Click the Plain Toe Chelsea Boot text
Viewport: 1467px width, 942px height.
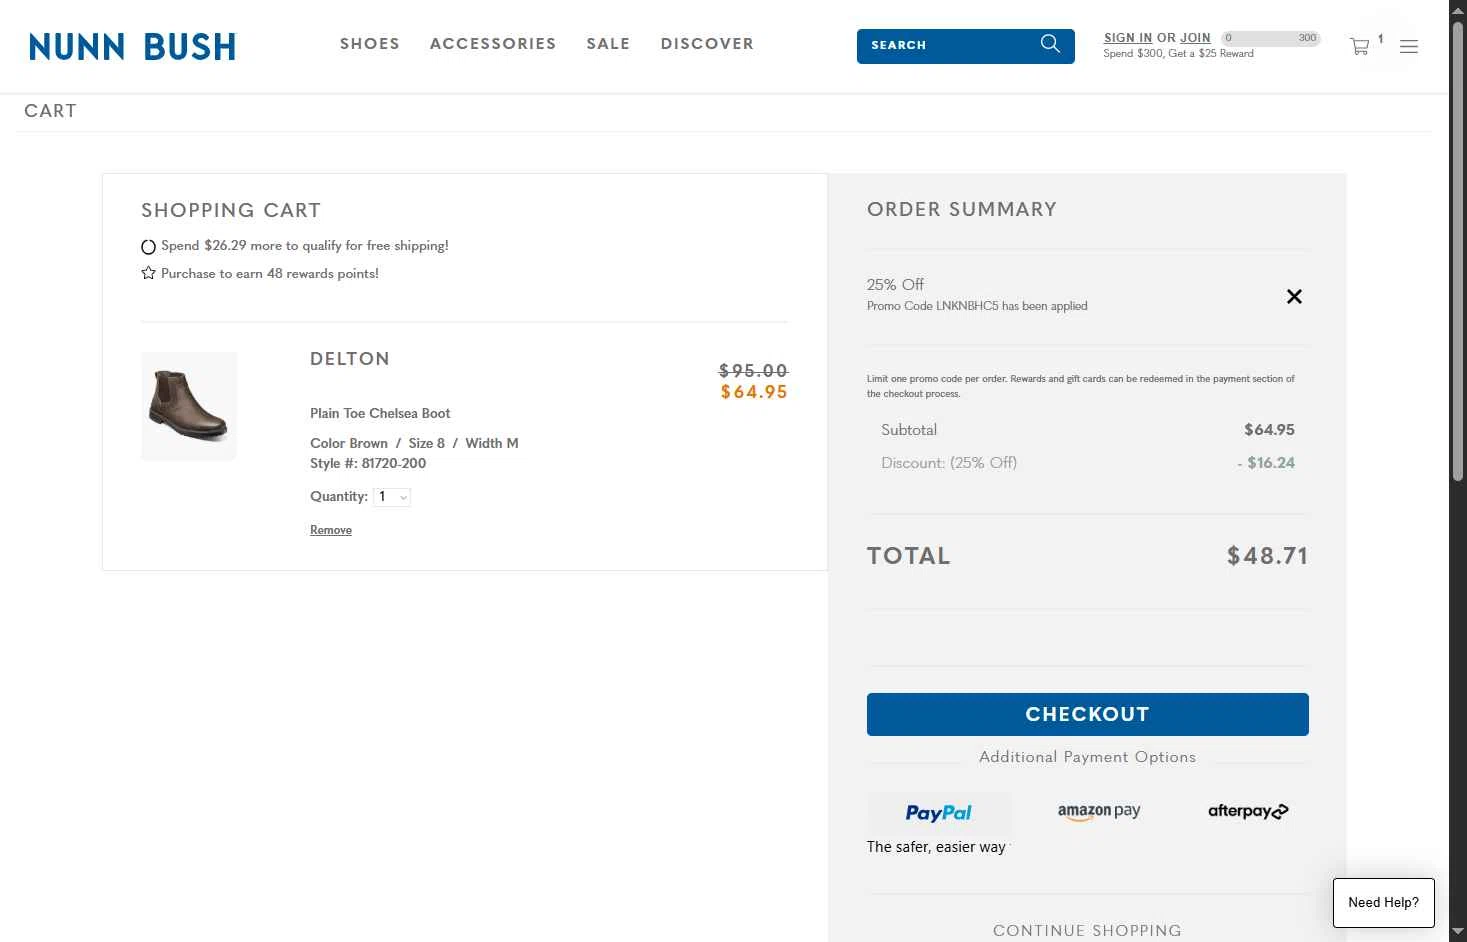pos(380,413)
